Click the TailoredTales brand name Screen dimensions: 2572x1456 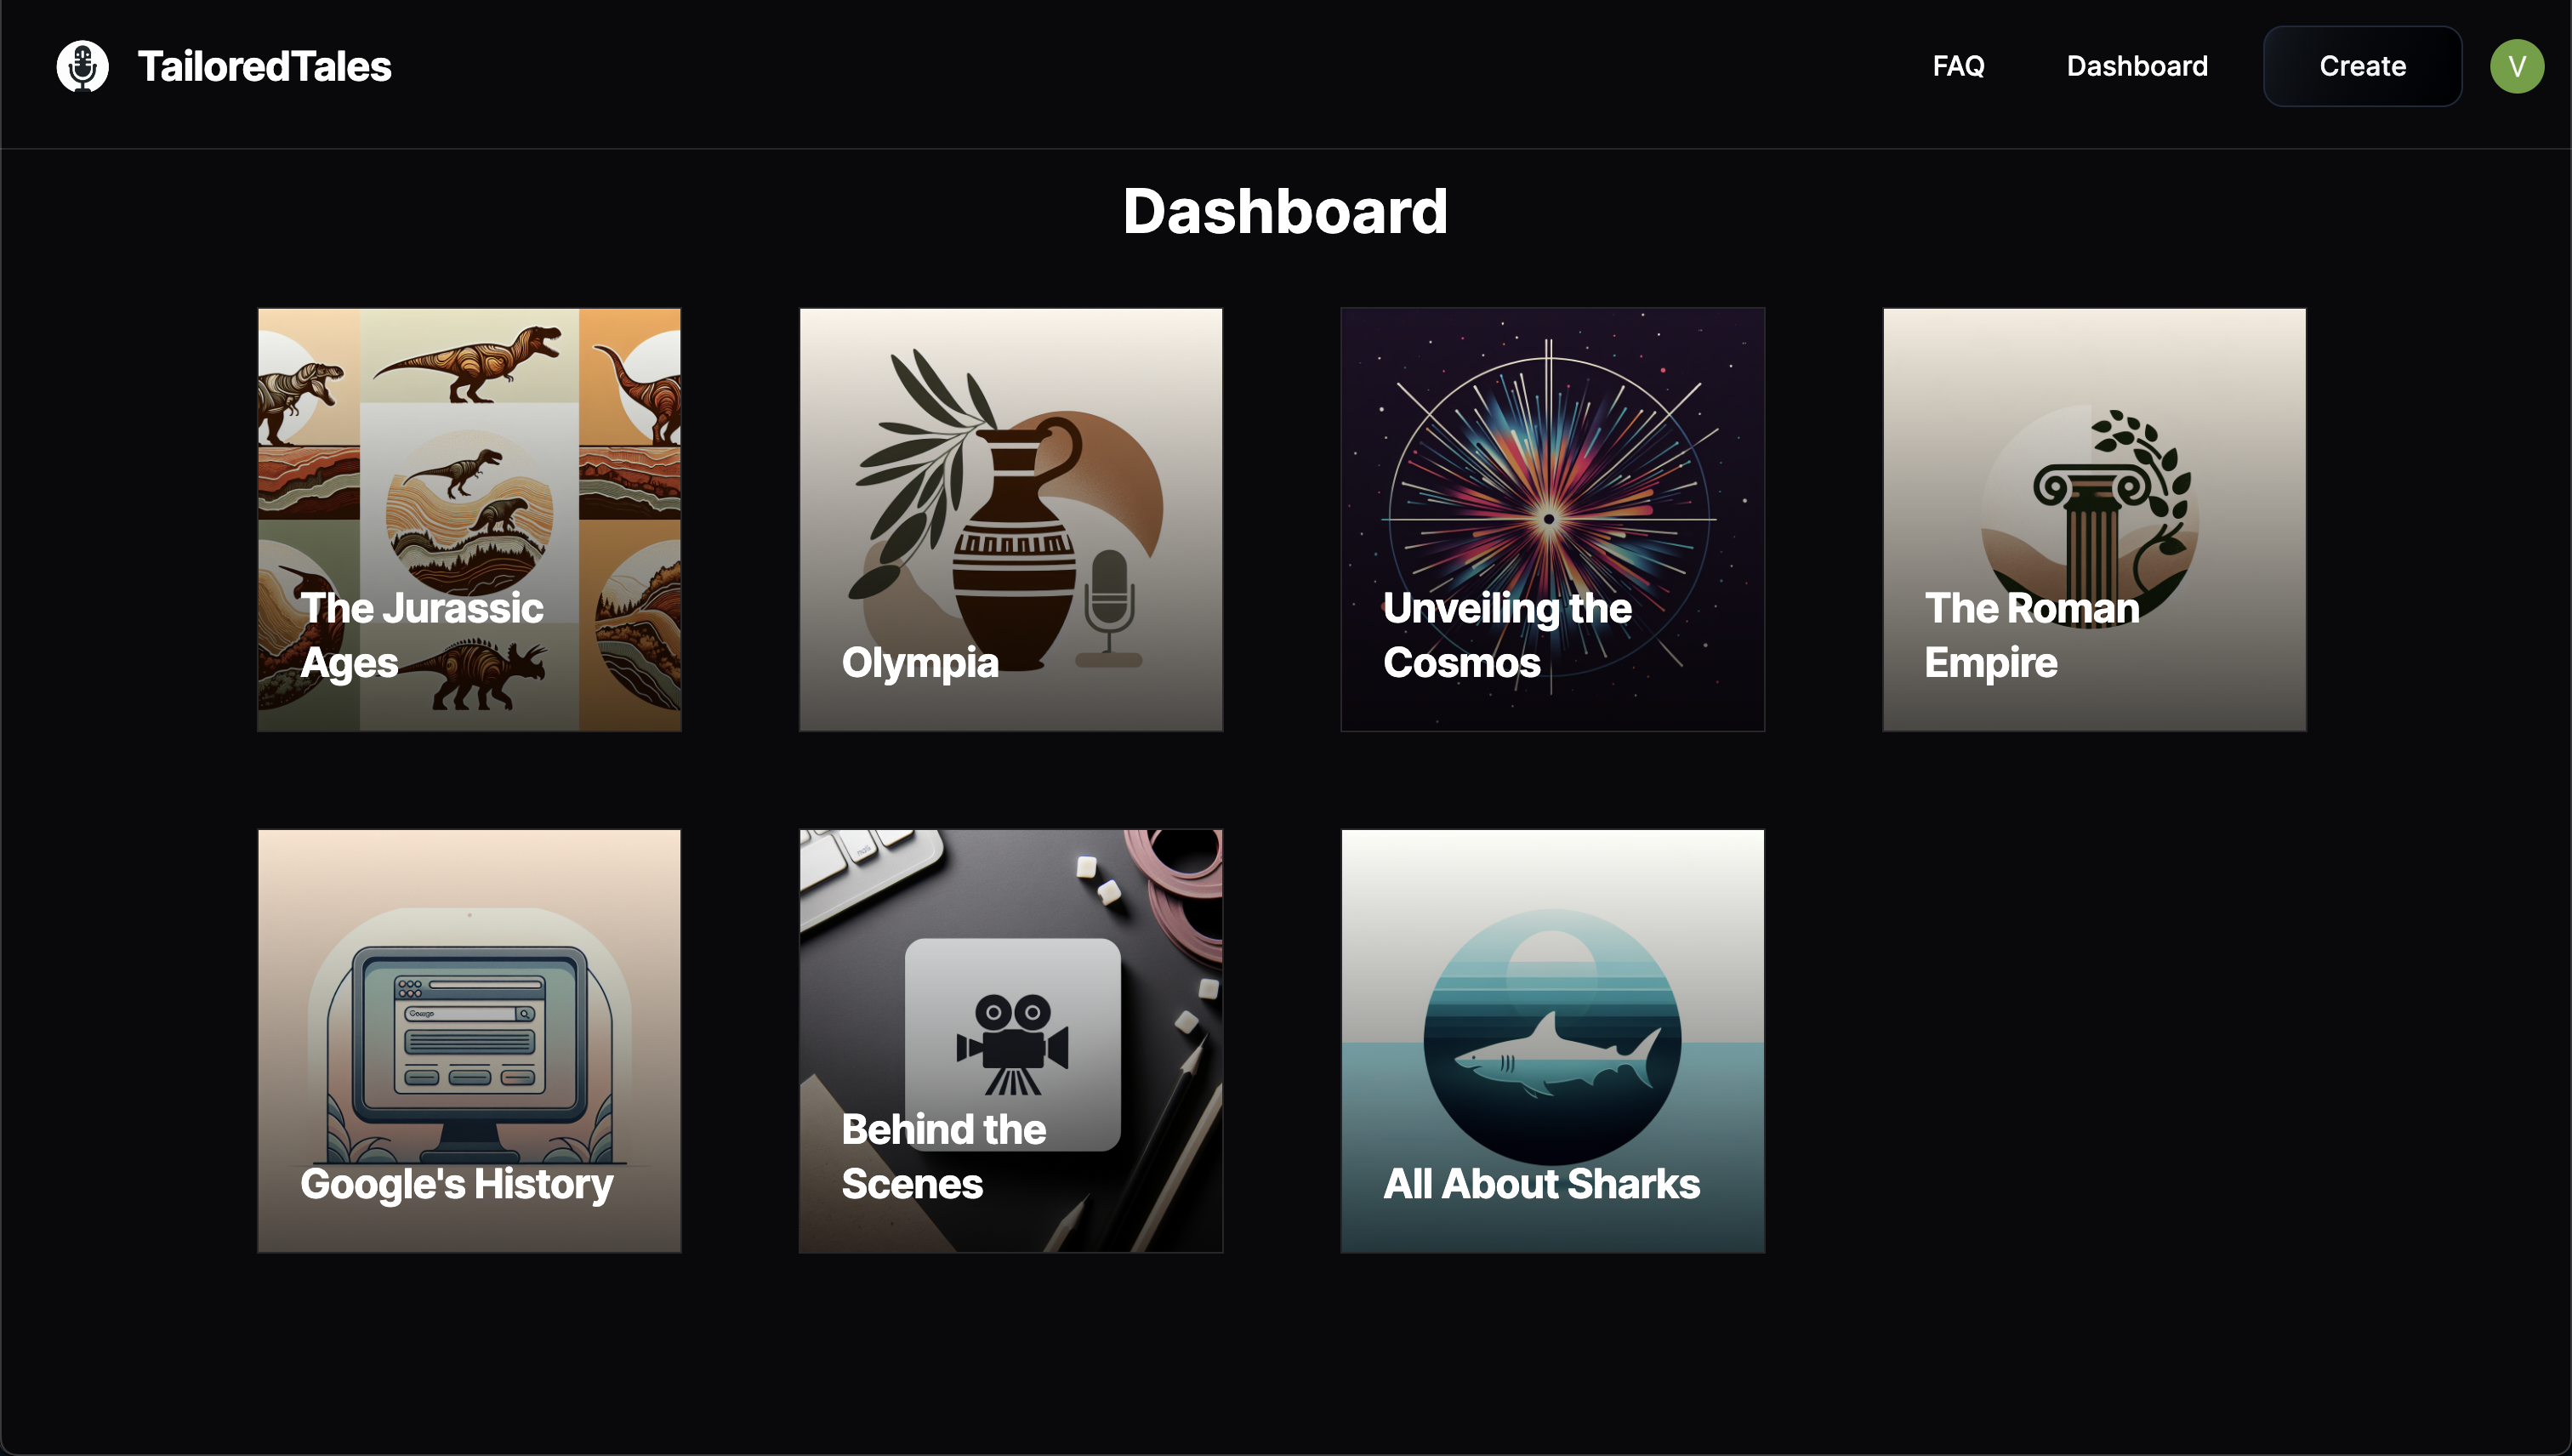[x=264, y=66]
